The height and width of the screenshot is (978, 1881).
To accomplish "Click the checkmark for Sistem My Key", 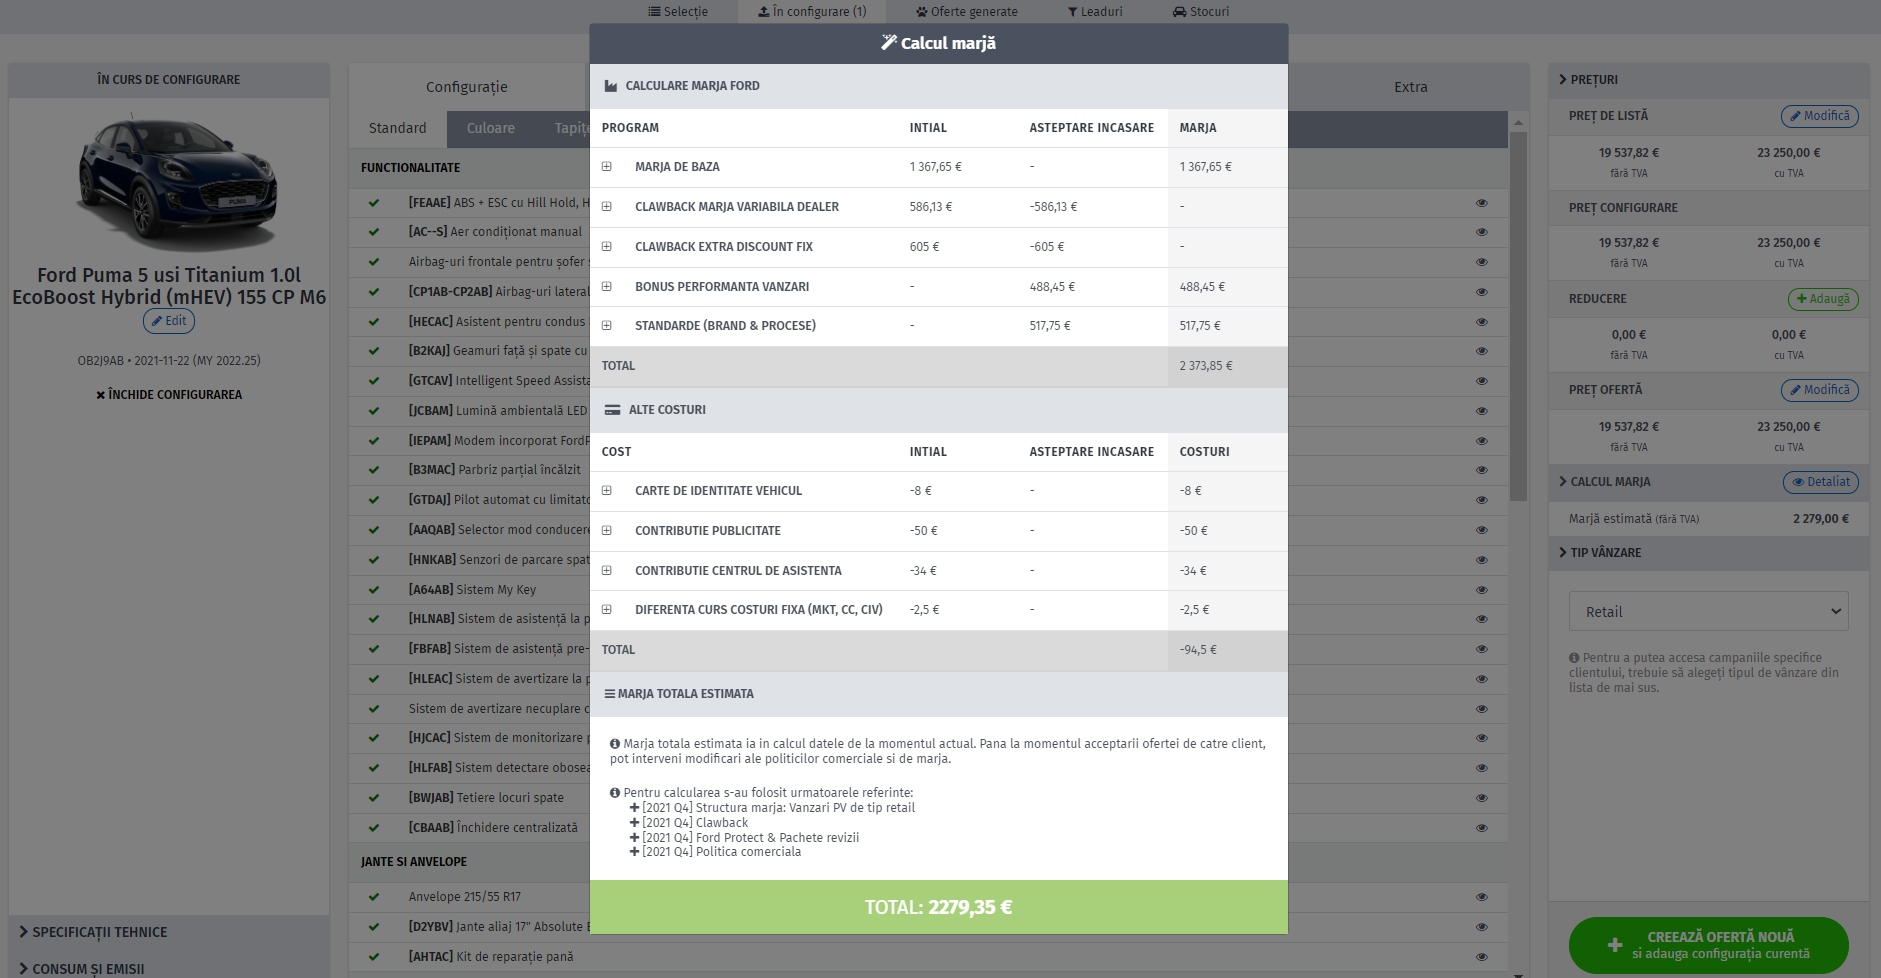I will [x=374, y=590].
